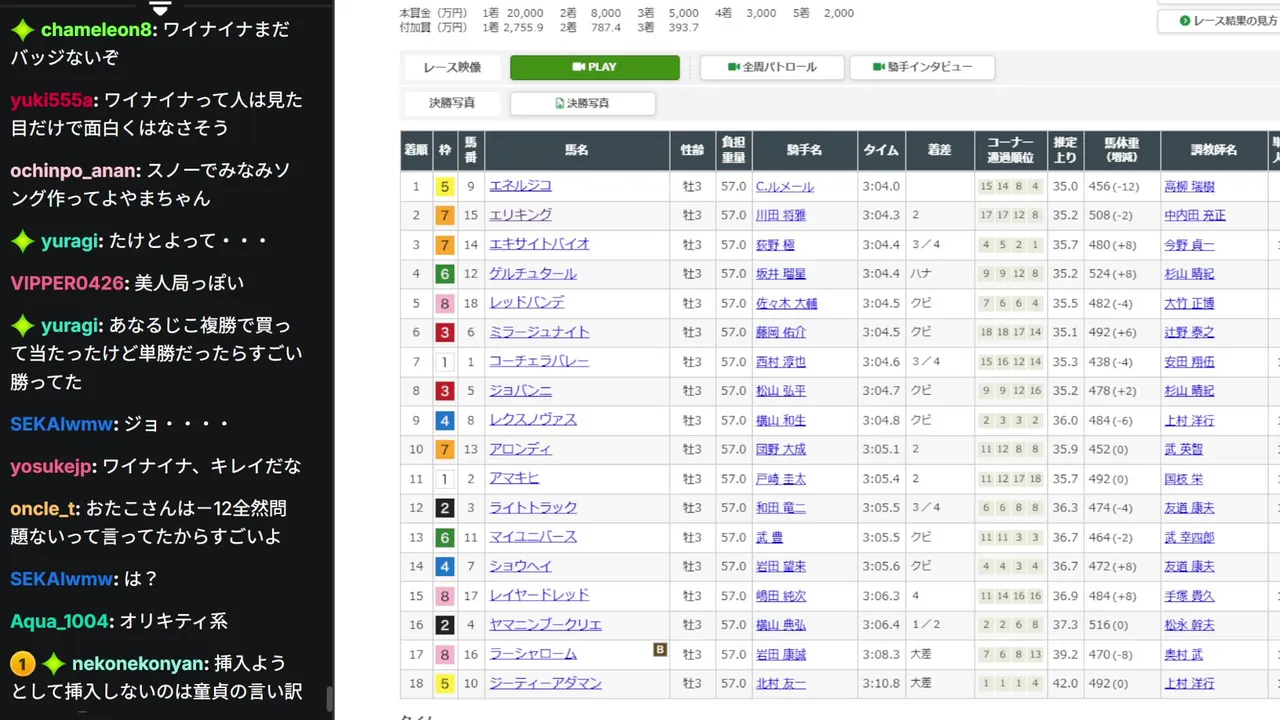Click the blinker B icon beside ラーシャローム

(660, 649)
